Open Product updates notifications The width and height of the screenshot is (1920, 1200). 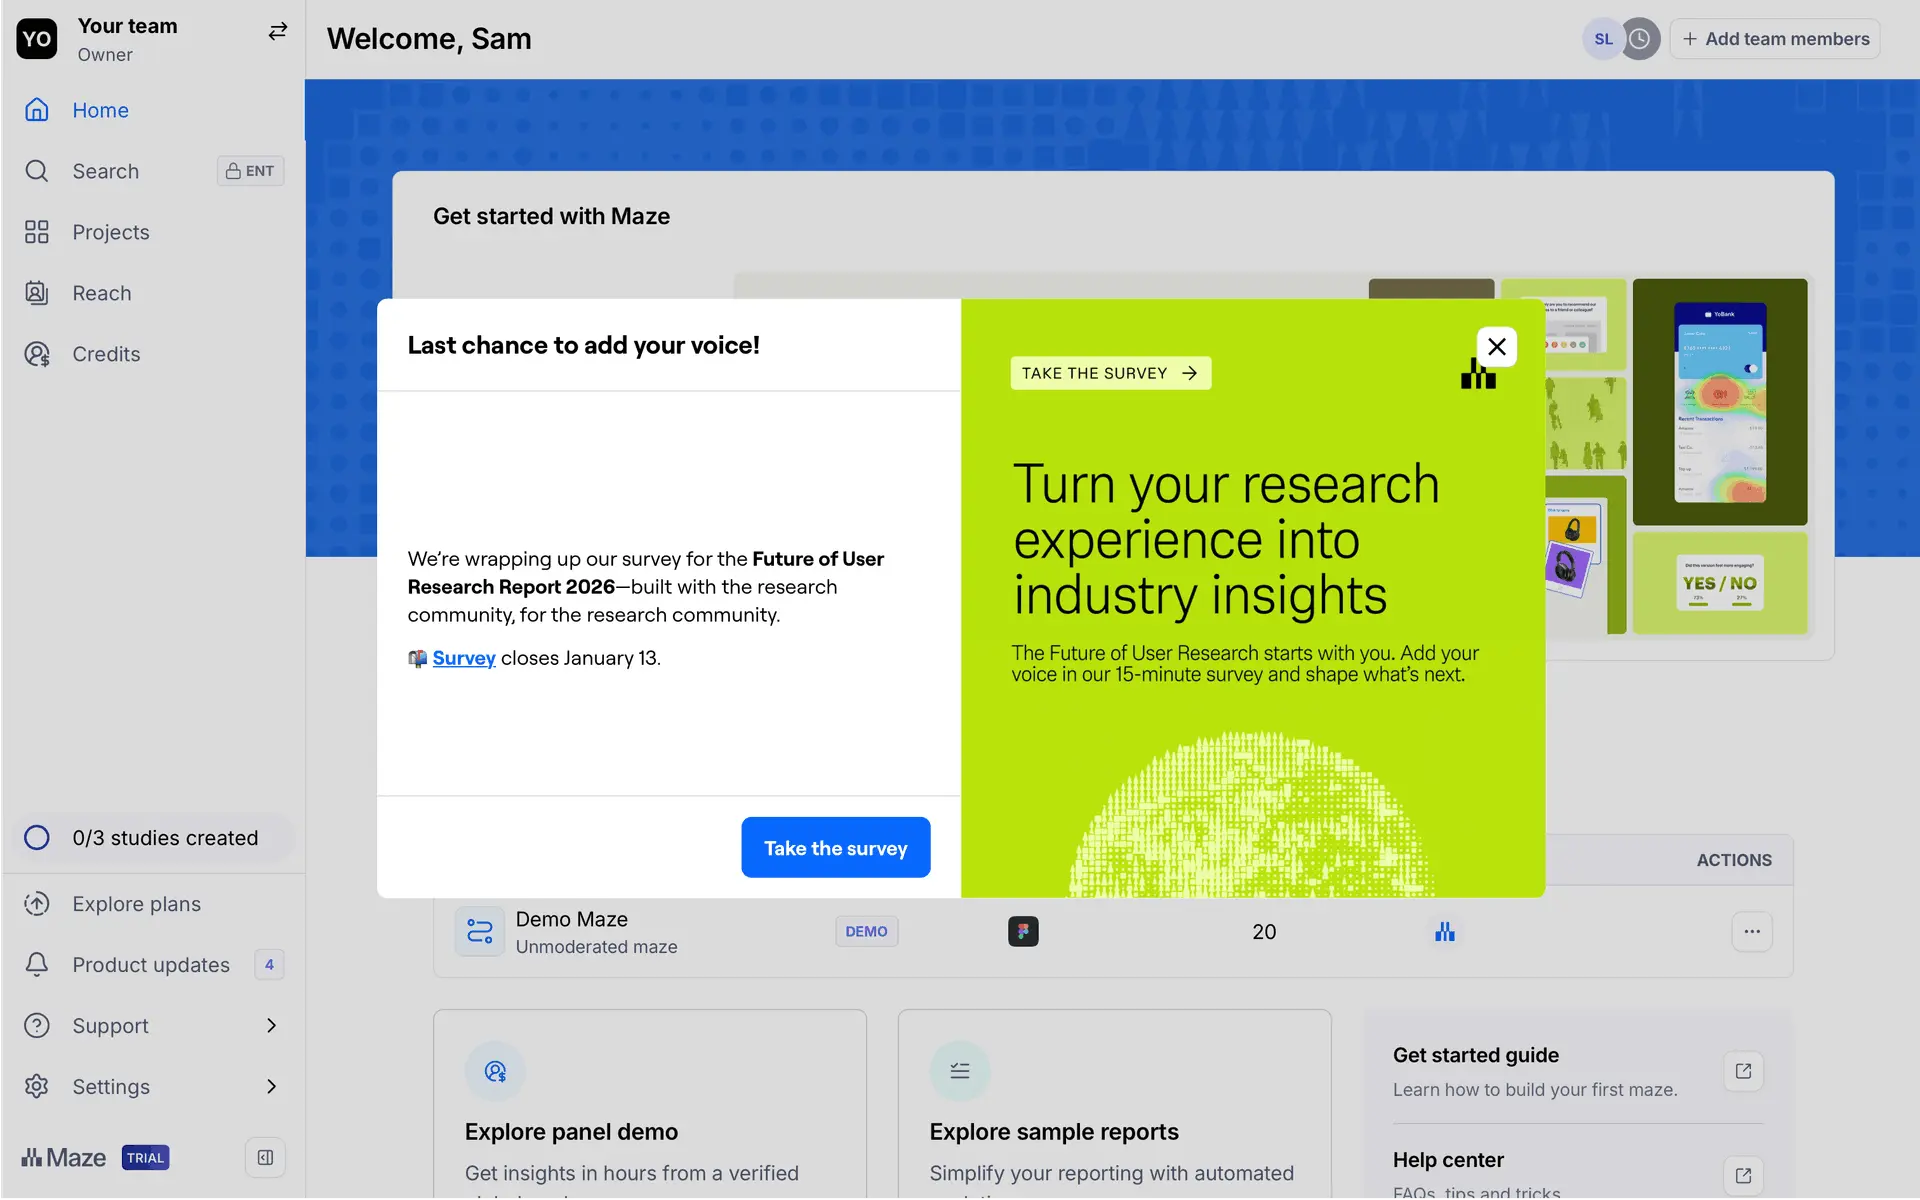point(150,965)
